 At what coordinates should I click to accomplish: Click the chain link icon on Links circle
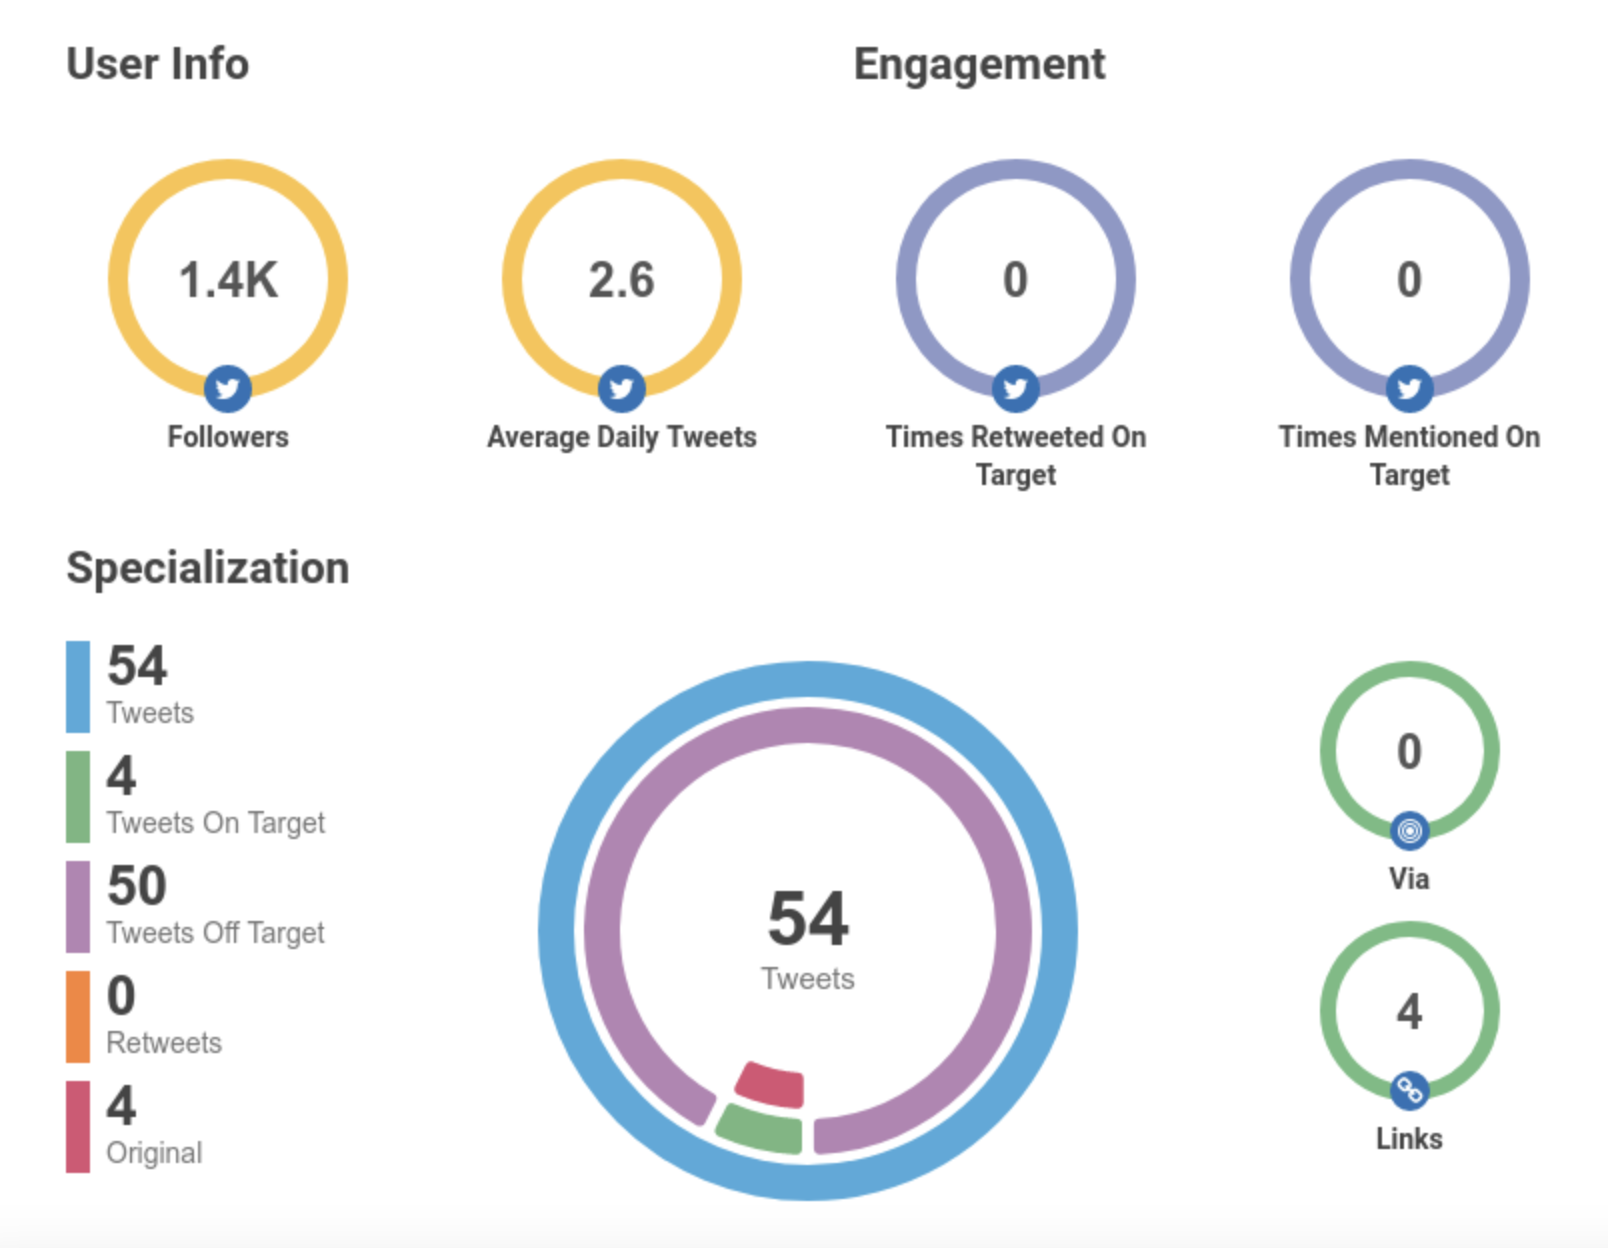pos(1409,1090)
